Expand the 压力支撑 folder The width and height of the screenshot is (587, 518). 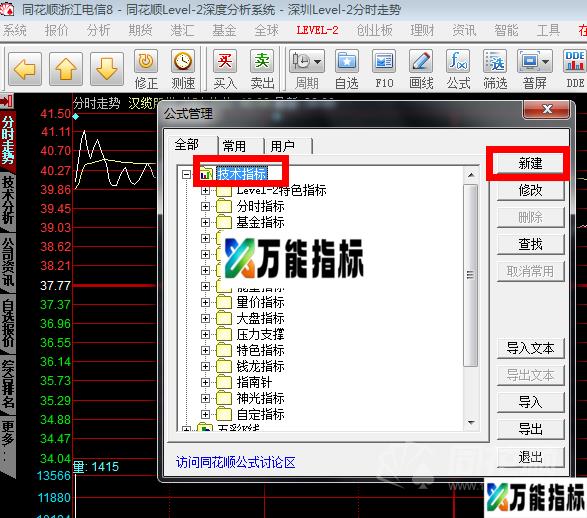pyautogui.click(x=205, y=334)
